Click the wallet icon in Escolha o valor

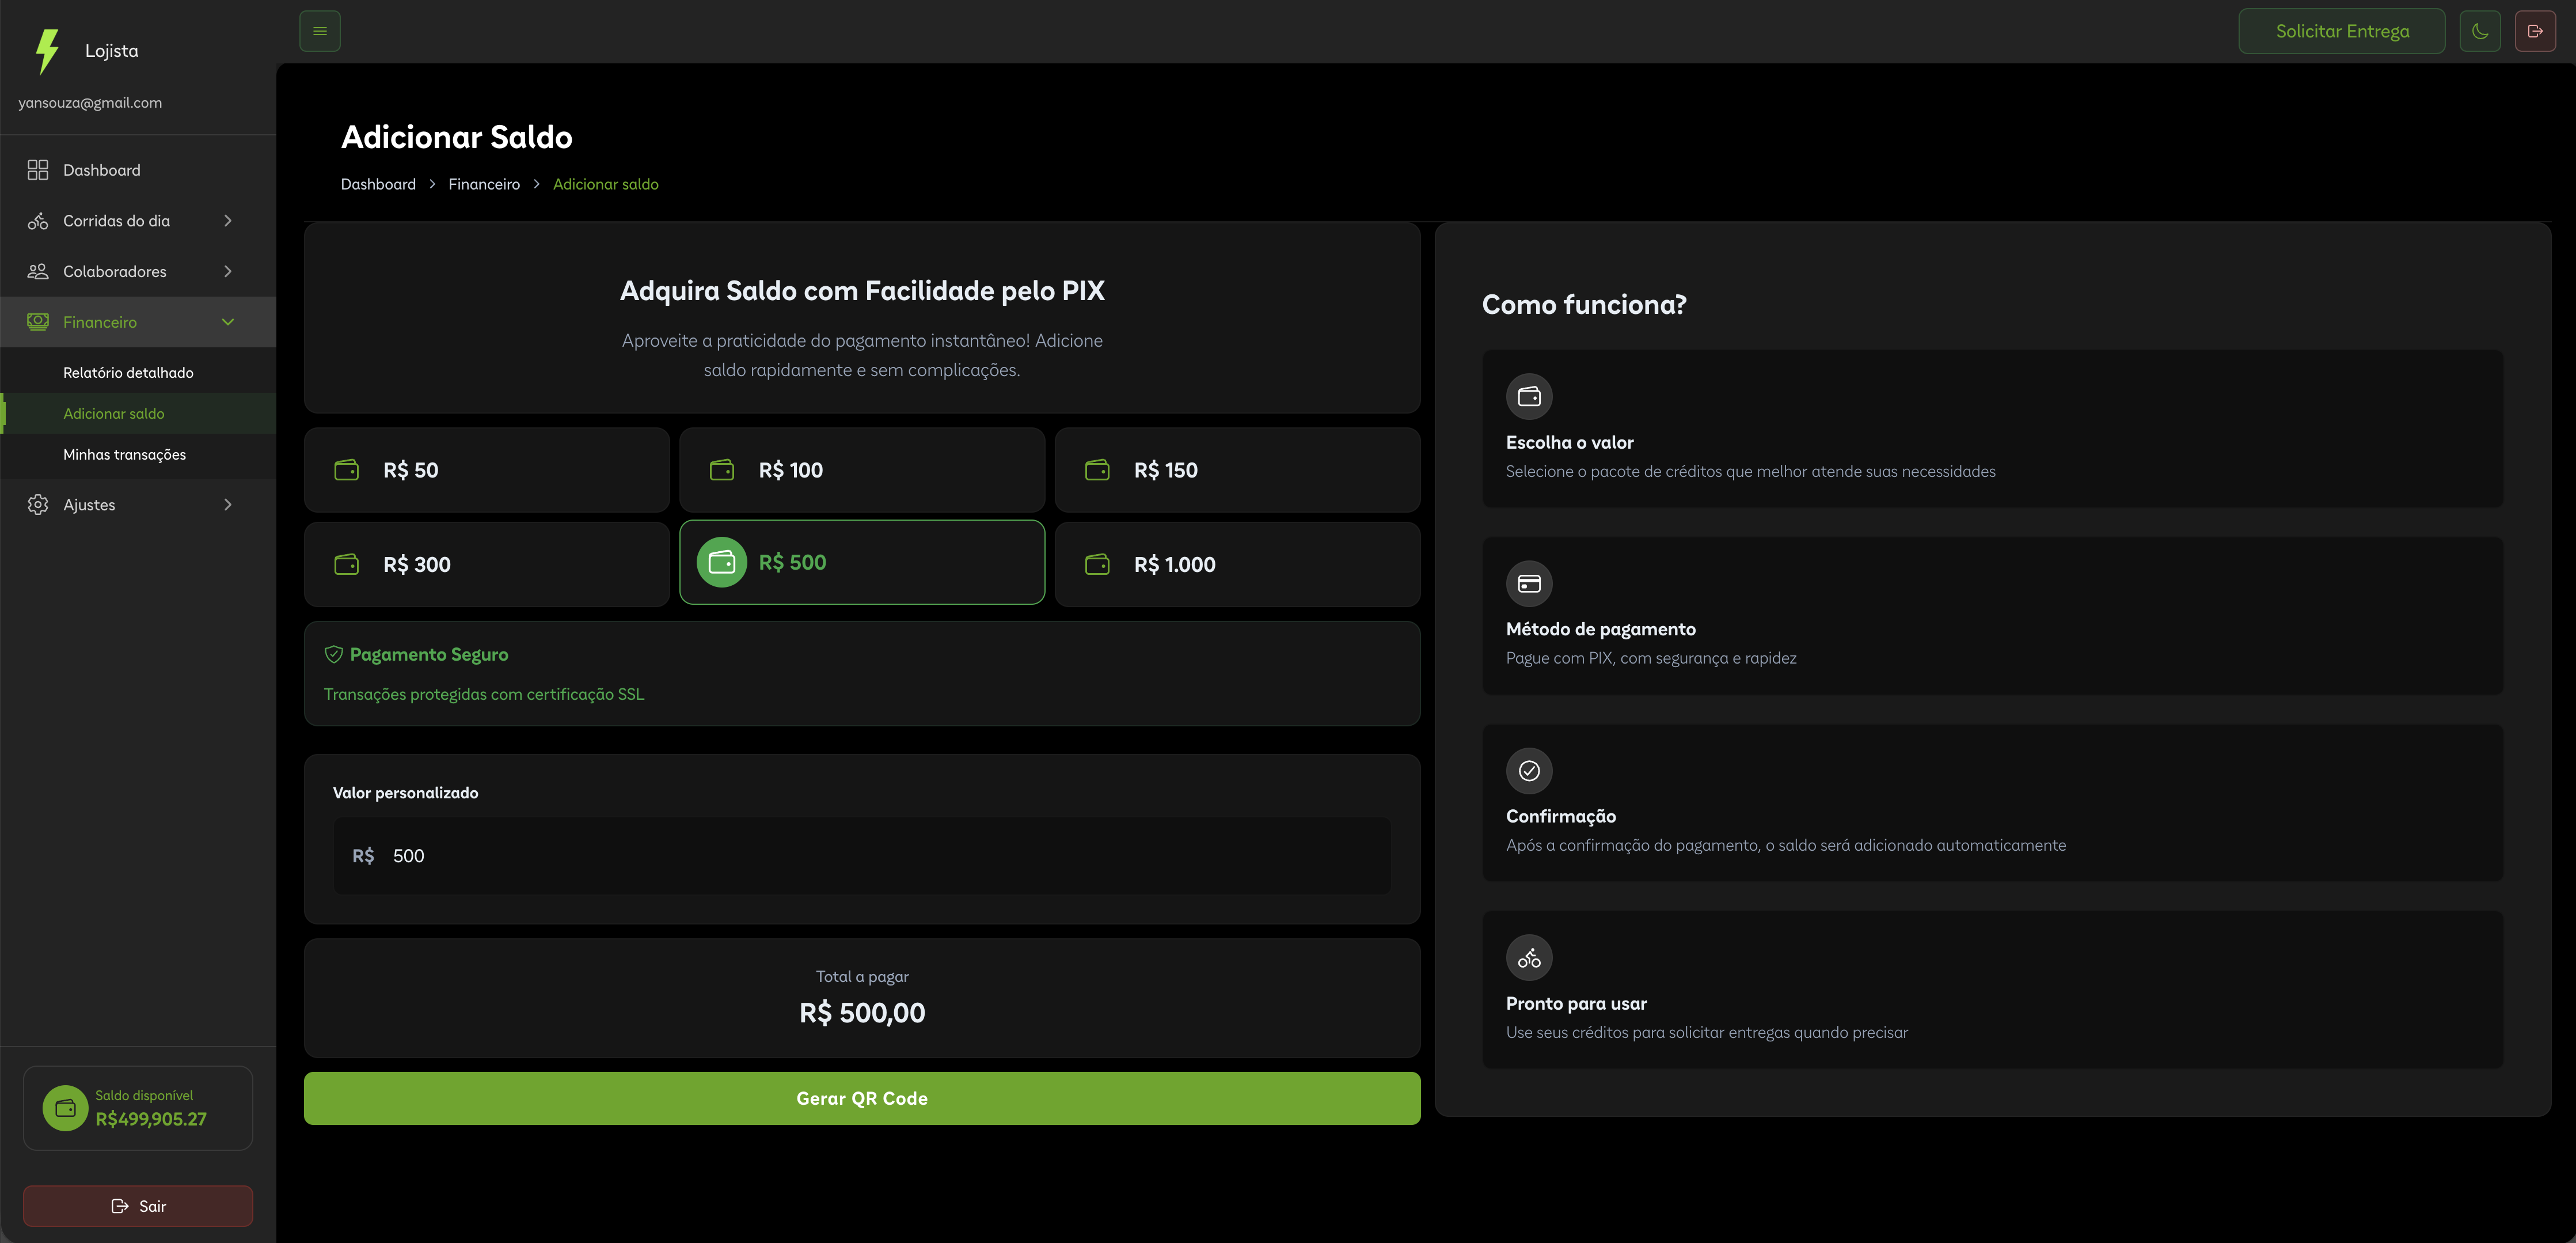[1529, 397]
